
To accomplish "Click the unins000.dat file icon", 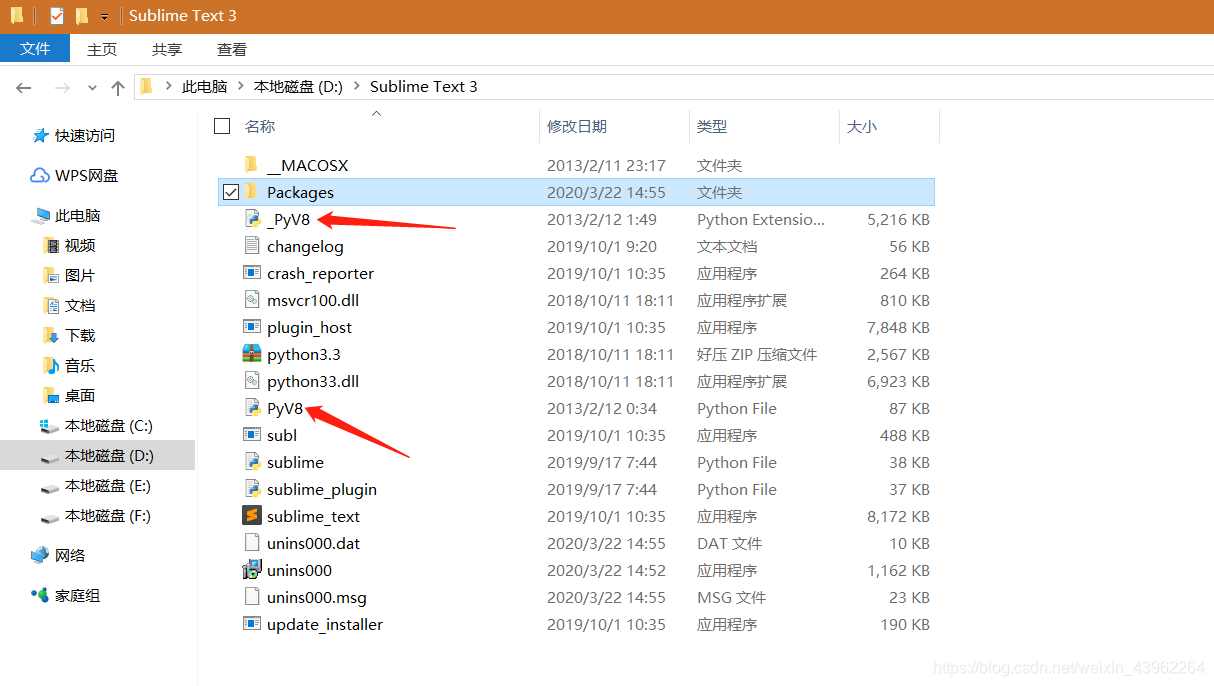I will point(251,543).
